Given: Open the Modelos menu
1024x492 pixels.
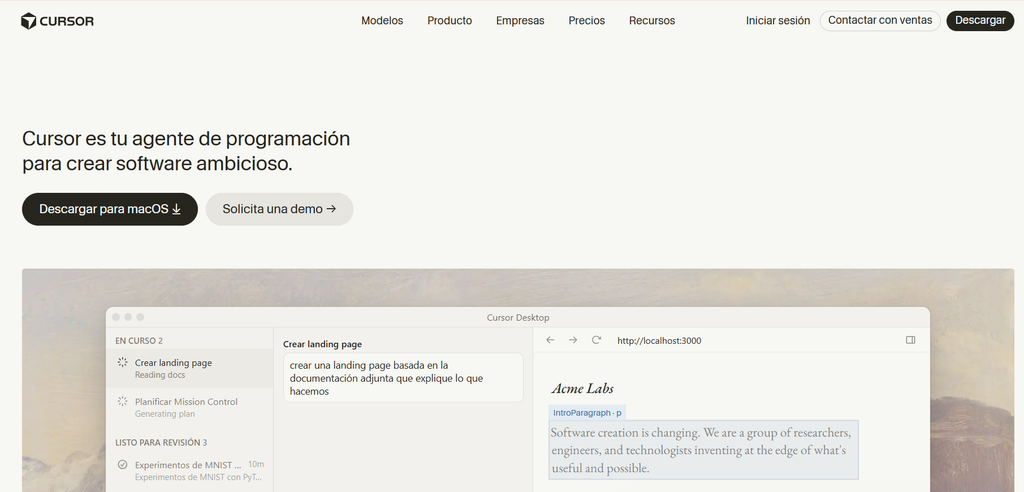Looking at the screenshot, I should (x=382, y=21).
